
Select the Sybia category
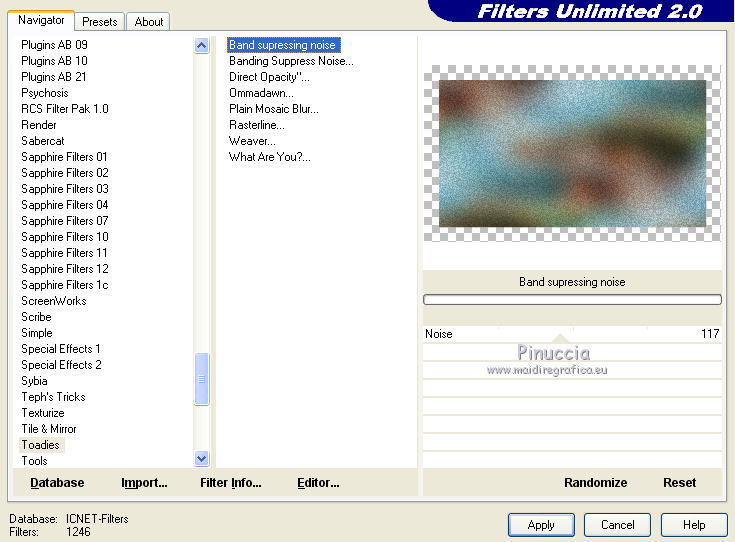coord(34,381)
